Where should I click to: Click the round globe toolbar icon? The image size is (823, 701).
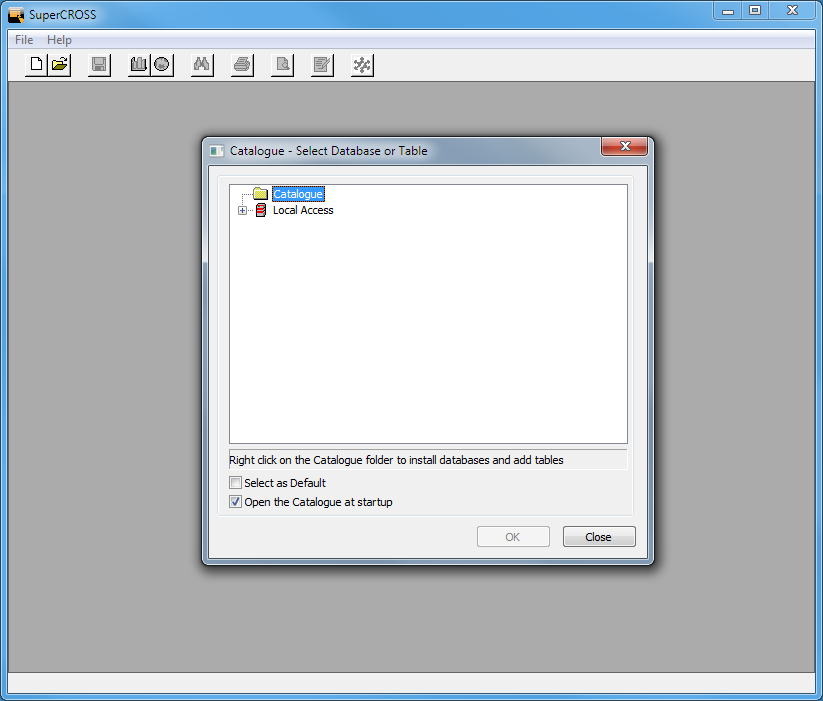click(162, 65)
